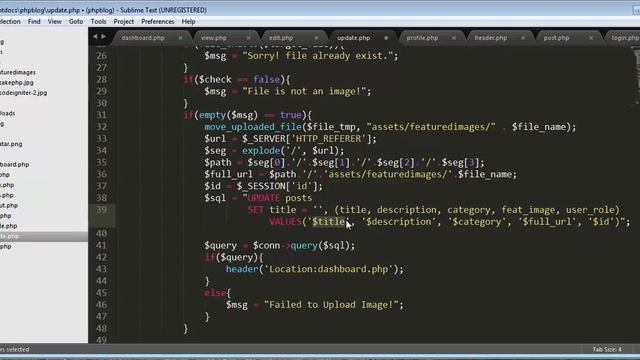The image size is (640, 360).
Task: Select the avatar.png file in sidebar
Action: 11,144
